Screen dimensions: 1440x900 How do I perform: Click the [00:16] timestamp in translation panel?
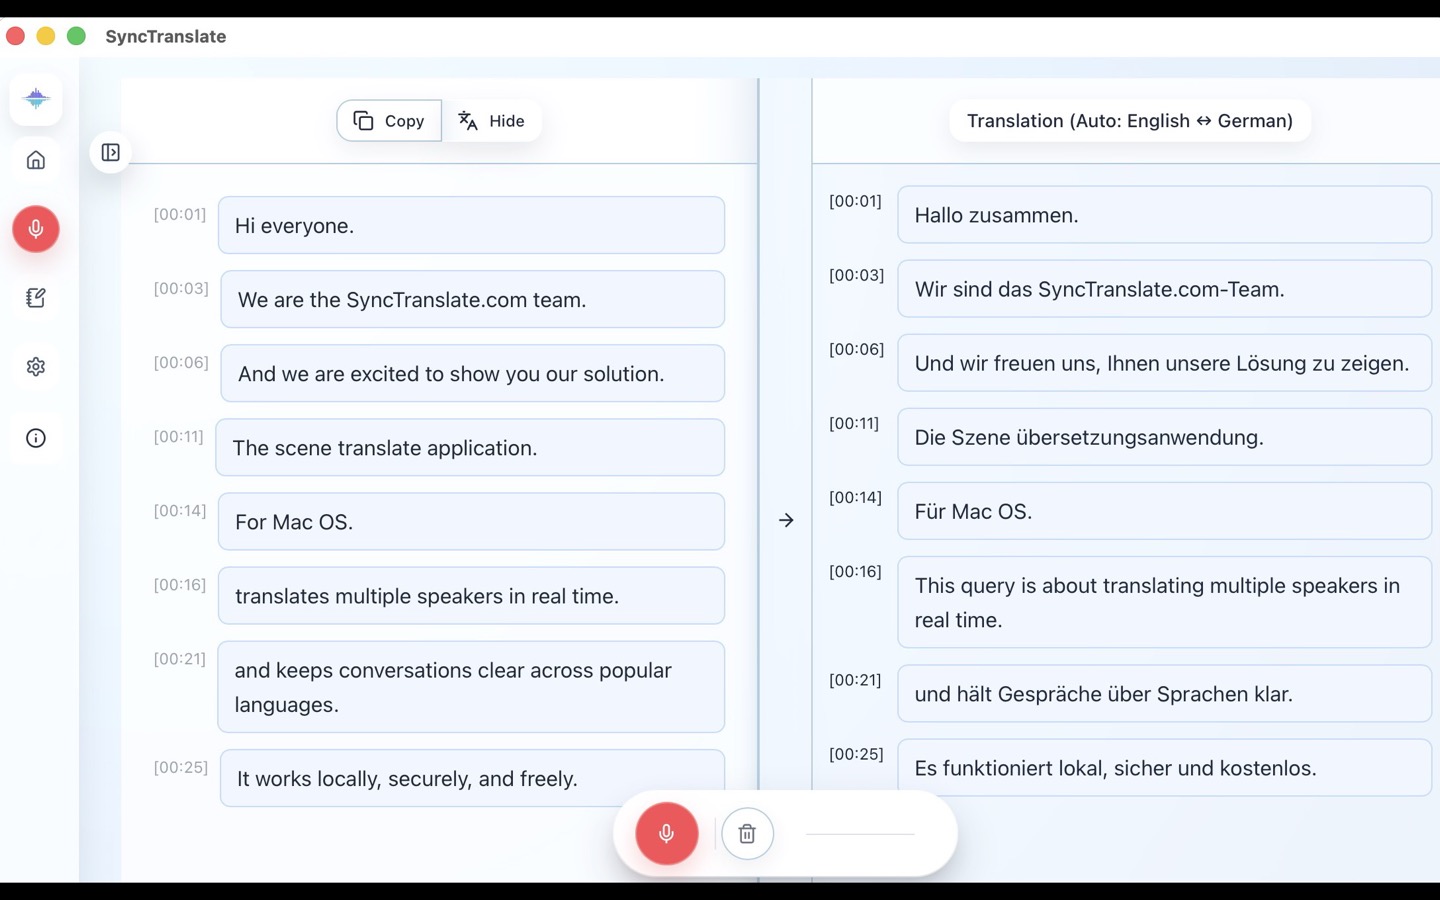(856, 571)
